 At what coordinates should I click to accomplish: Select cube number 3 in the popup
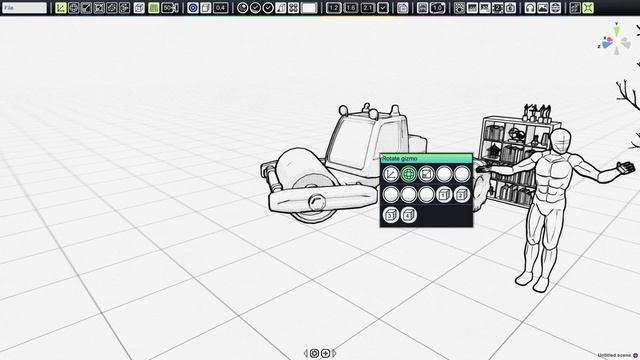[x=391, y=215]
